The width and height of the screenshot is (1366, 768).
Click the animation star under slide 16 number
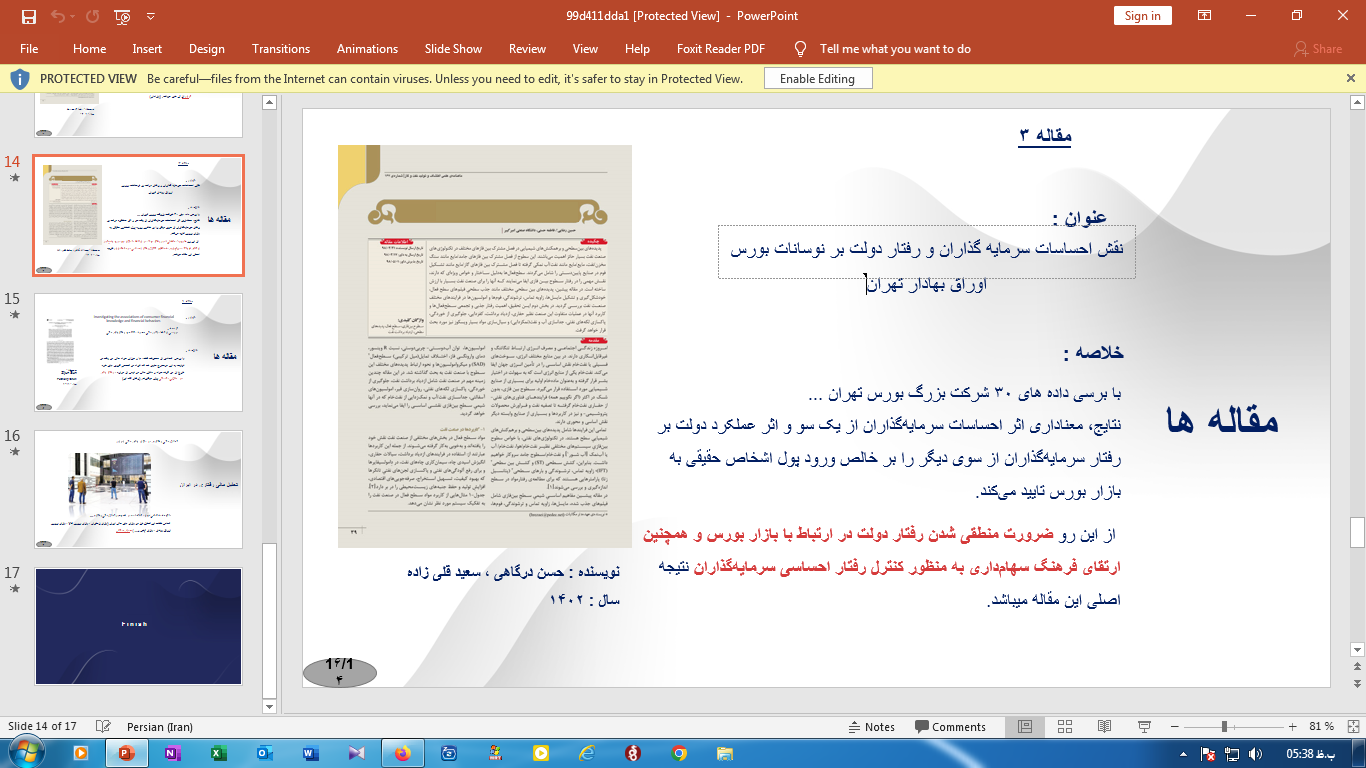[14, 452]
